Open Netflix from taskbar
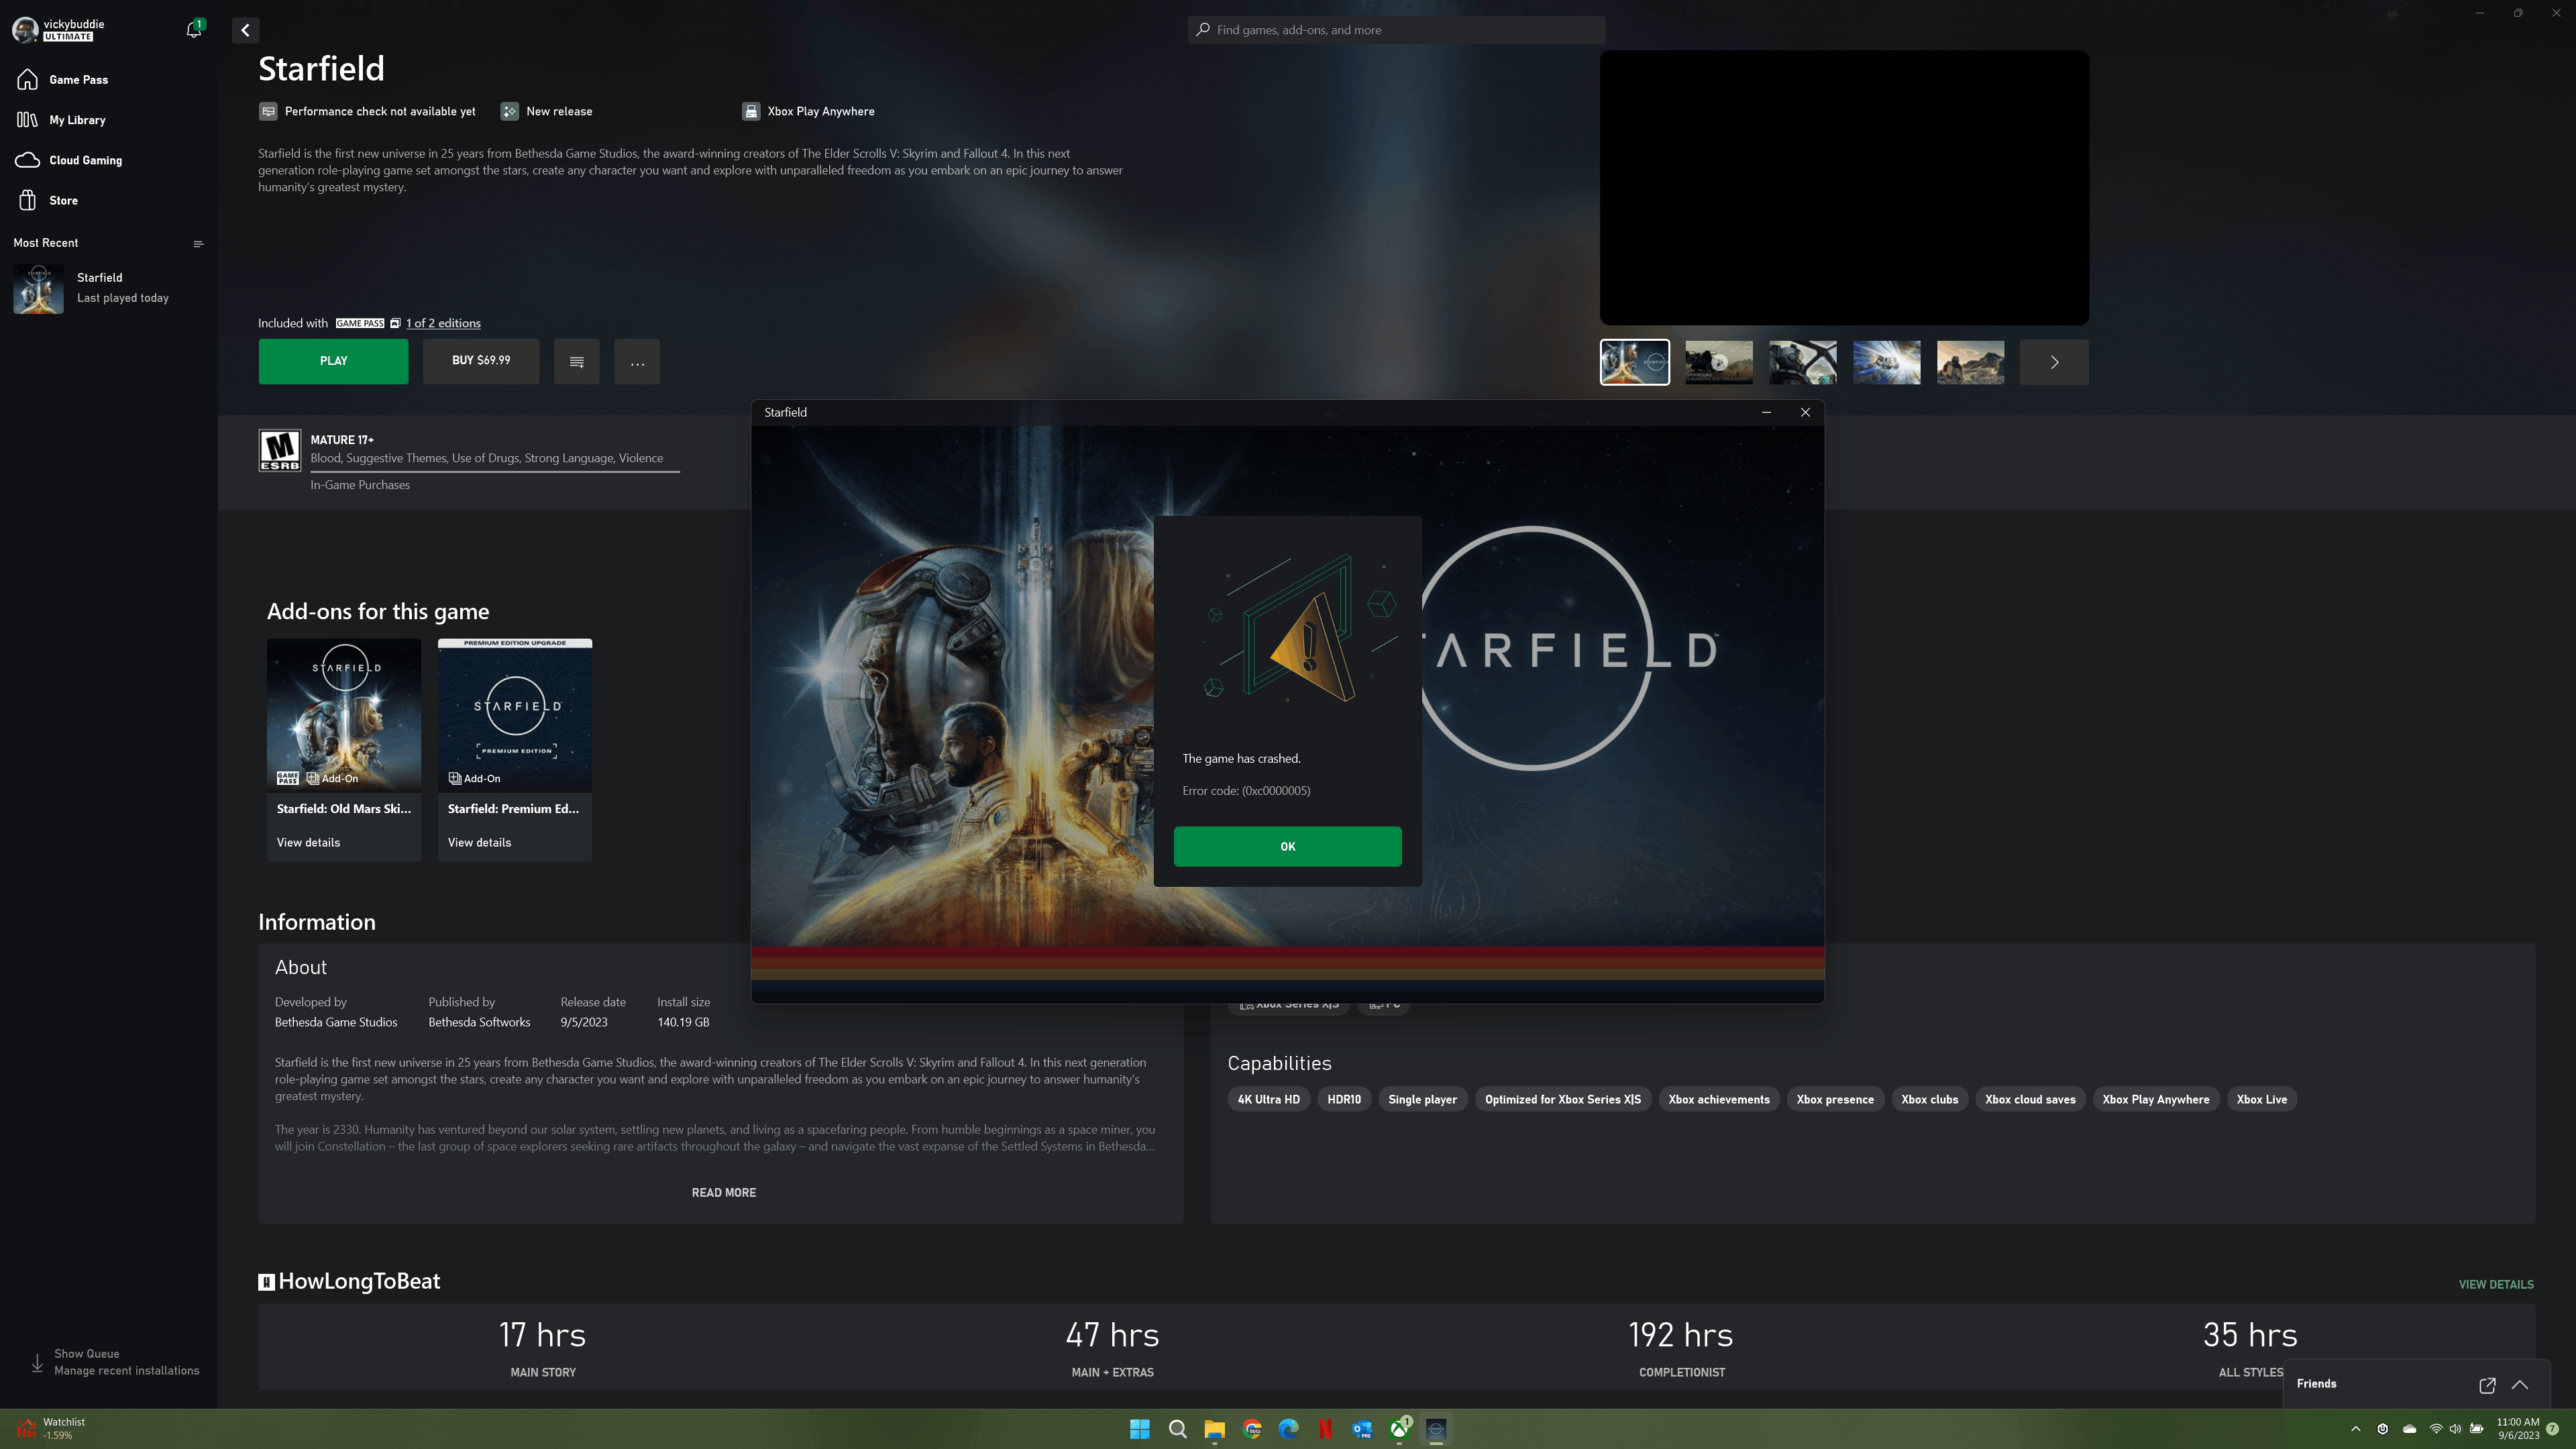This screenshot has height=1449, width=2576. coord(1325,1429)
